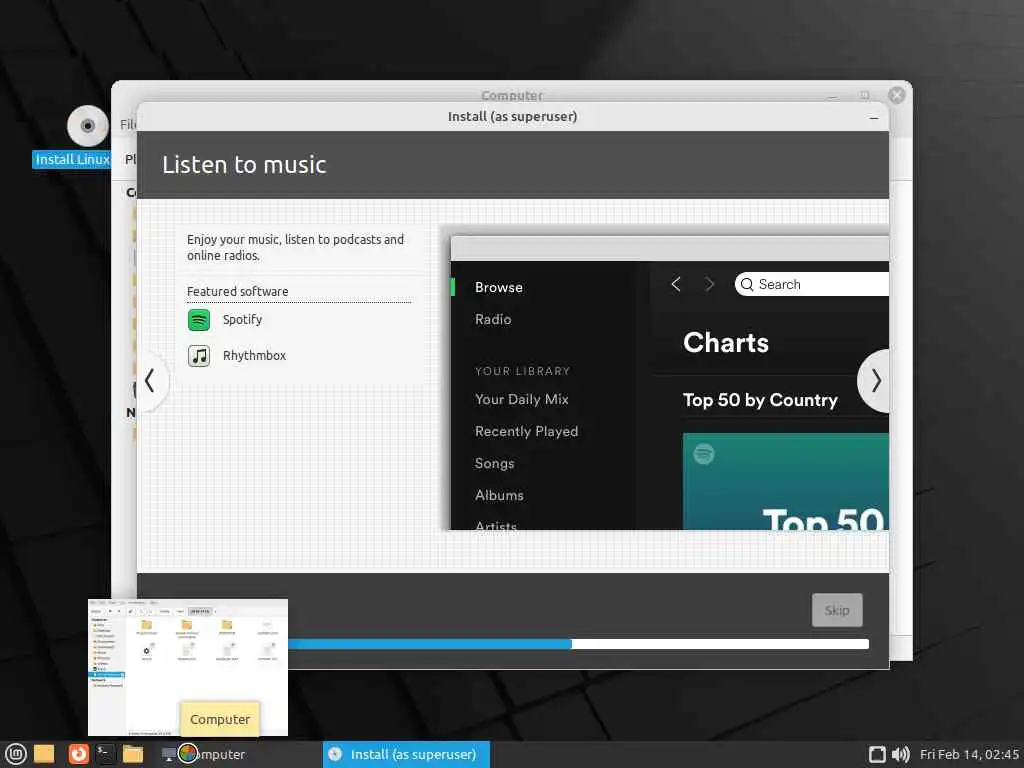Click the Rhythmbox label text

[254, 355]
